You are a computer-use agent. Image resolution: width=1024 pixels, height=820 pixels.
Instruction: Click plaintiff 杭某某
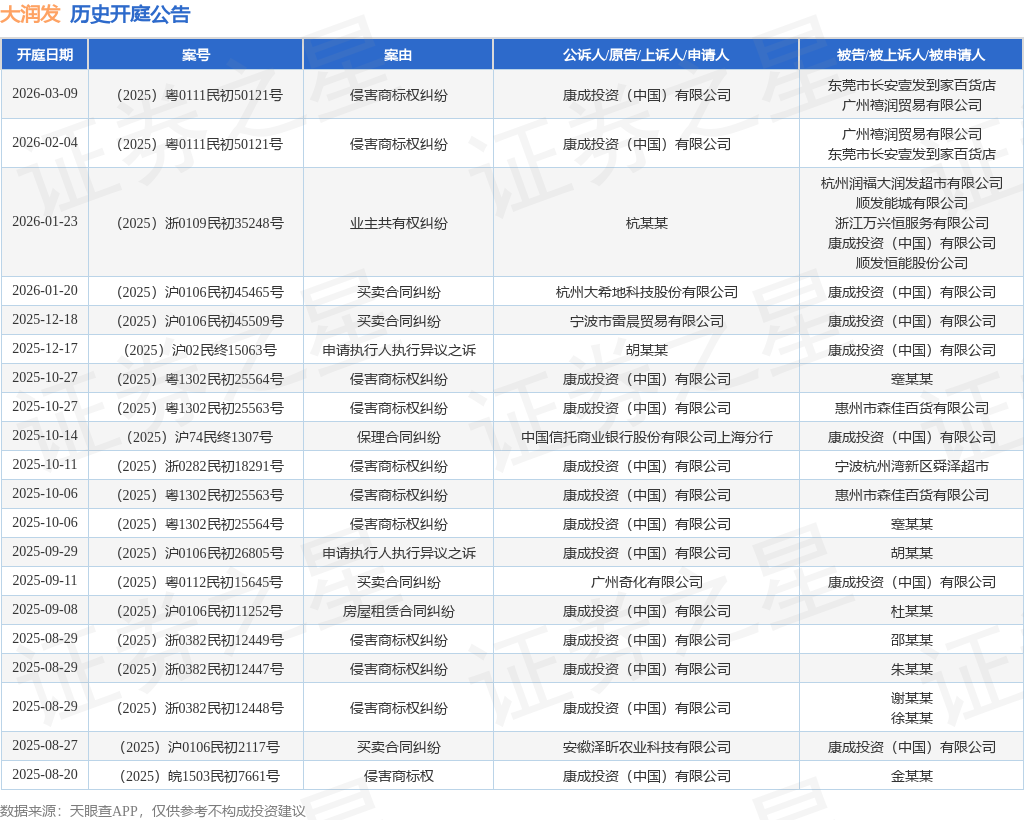(647, 223)
